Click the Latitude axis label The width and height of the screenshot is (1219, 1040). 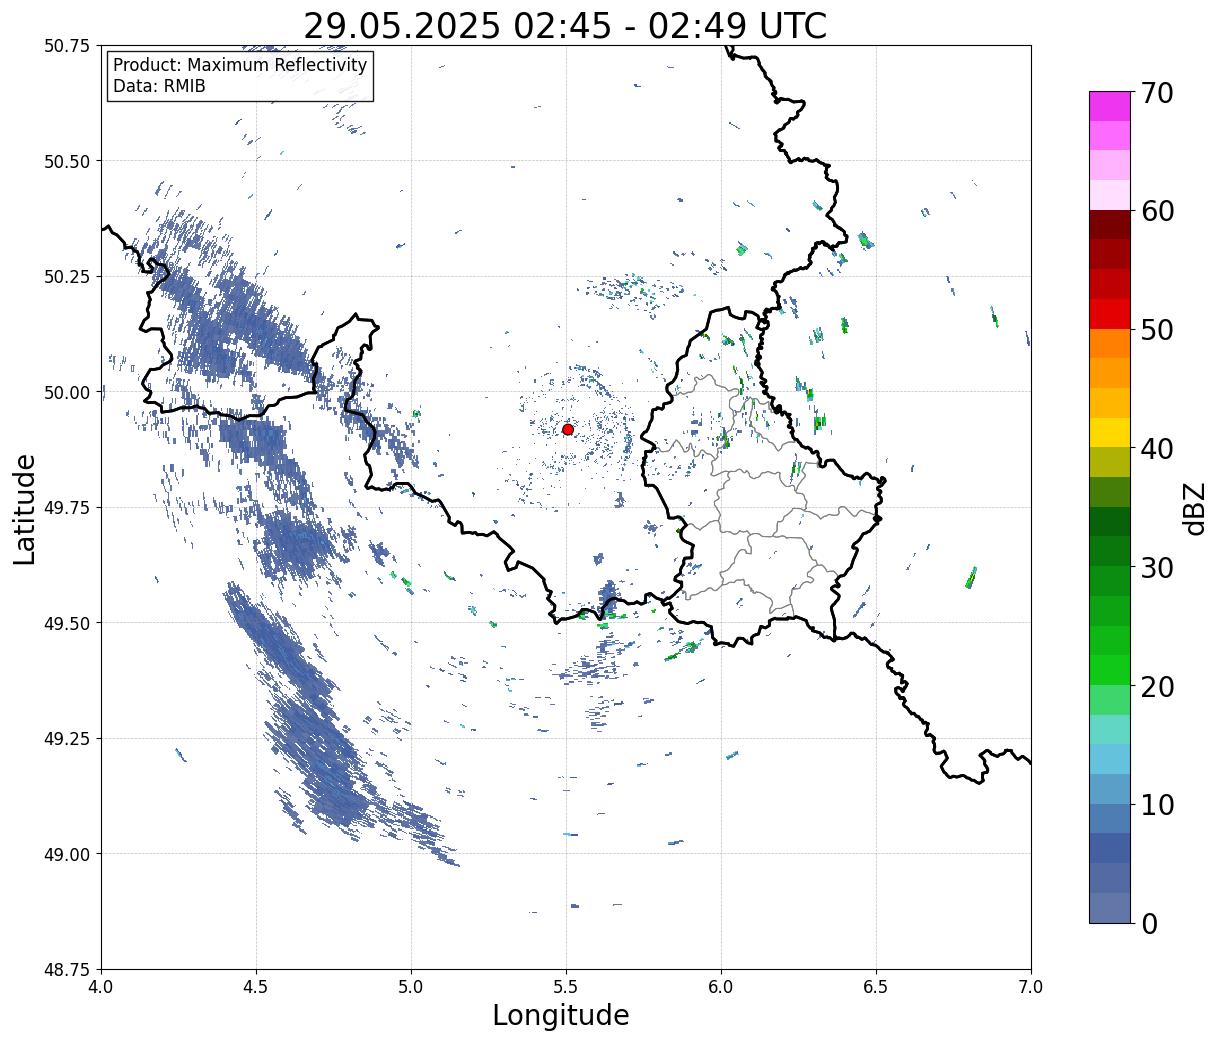(25, 509)
